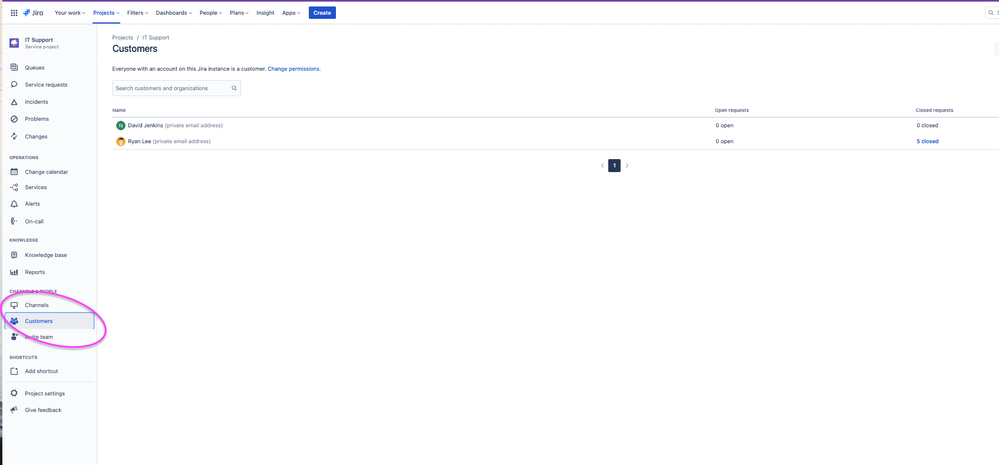Open Insight in the top navigation
This screenshot has width=999, height=465.
pos(265,13)
